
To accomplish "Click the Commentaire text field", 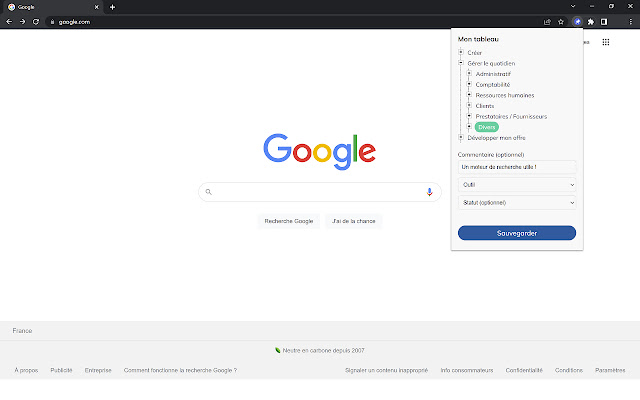I will pyautogui.click(x=517, y=167).
